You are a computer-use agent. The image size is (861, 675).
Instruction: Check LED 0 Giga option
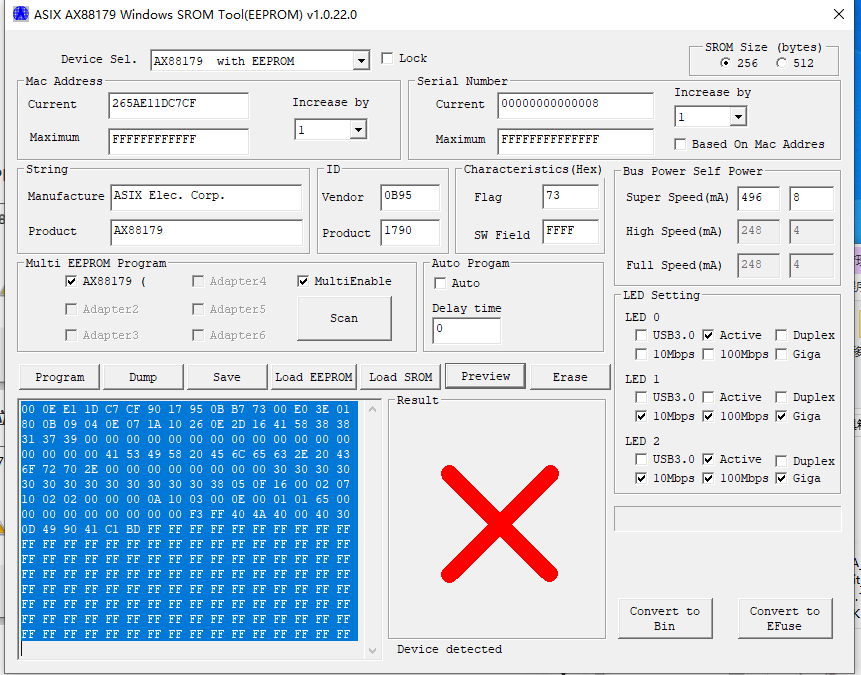781,354
